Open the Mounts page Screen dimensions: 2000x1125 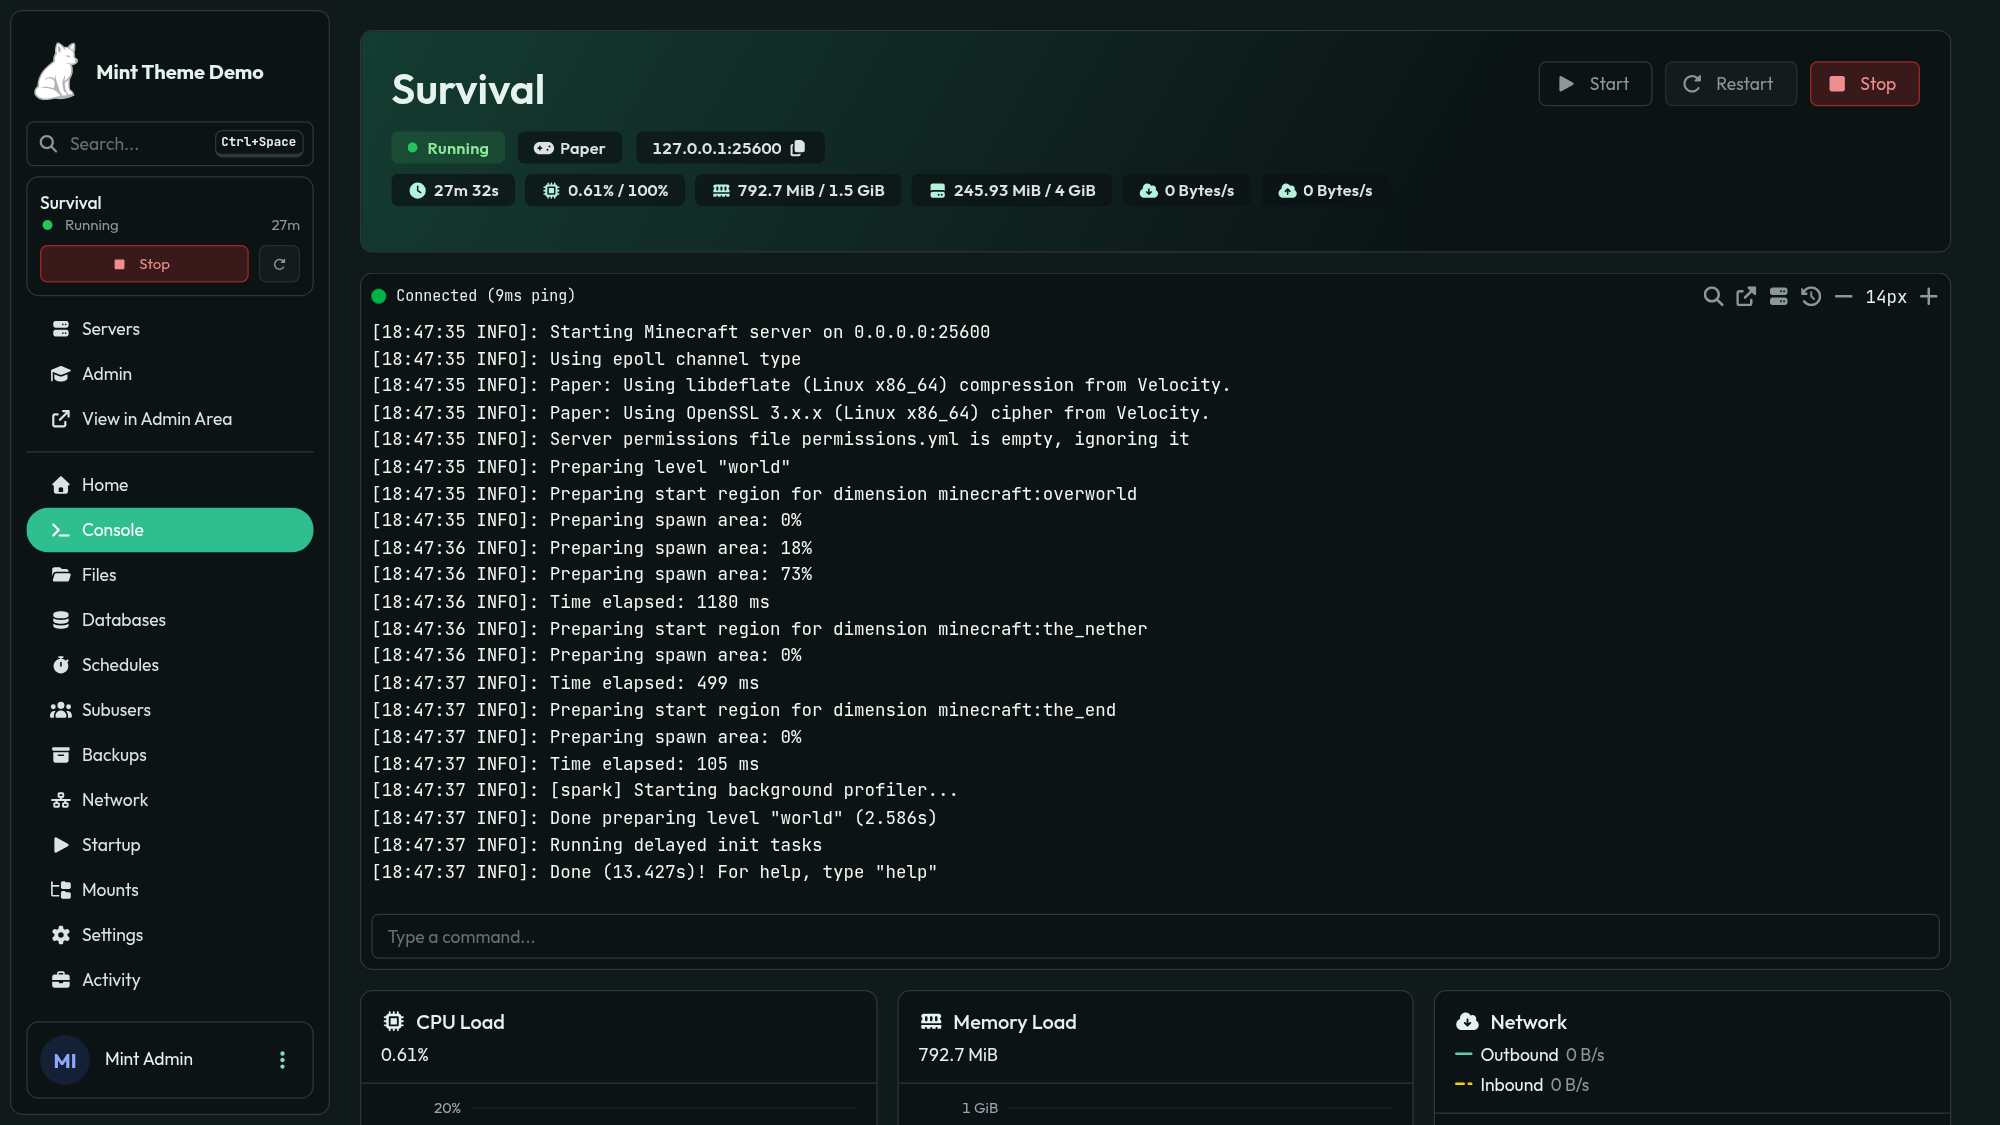point(169,890)
